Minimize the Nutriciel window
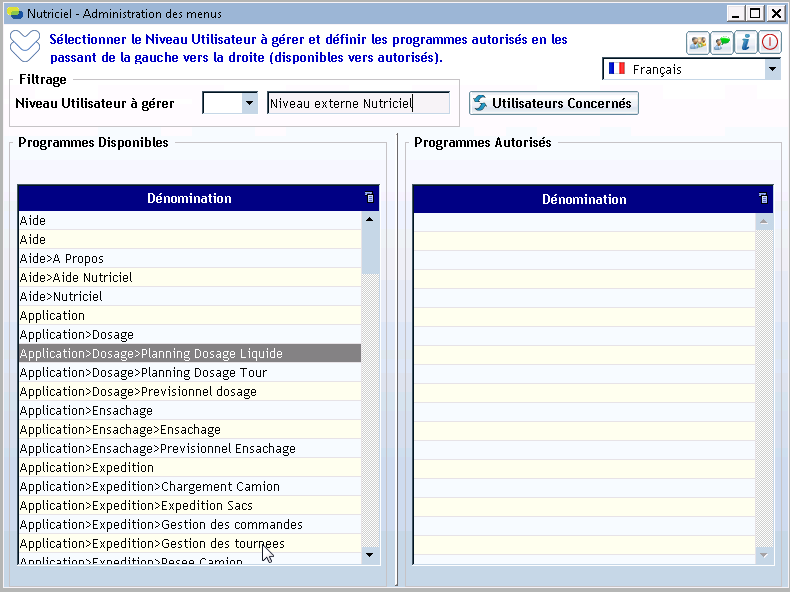Screen dimensions: 790x592 point(736,14)
